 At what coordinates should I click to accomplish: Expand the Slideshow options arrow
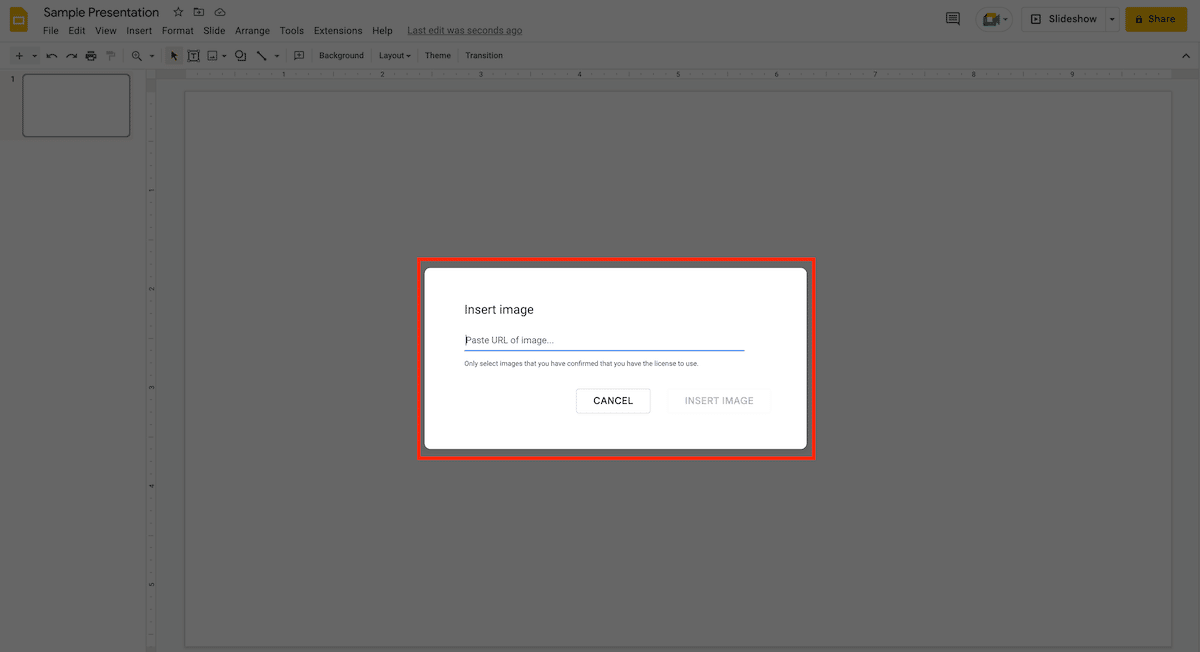(1112, 18)
